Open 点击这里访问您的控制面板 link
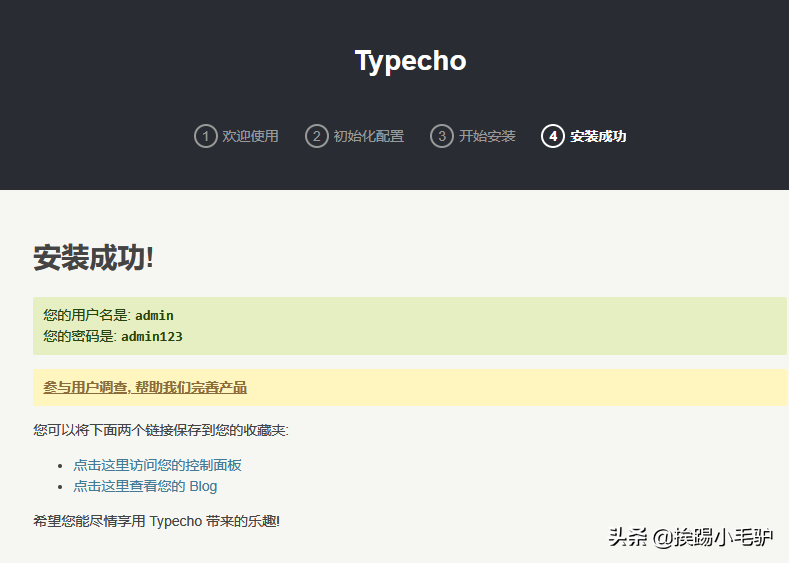 coord(157,465)
